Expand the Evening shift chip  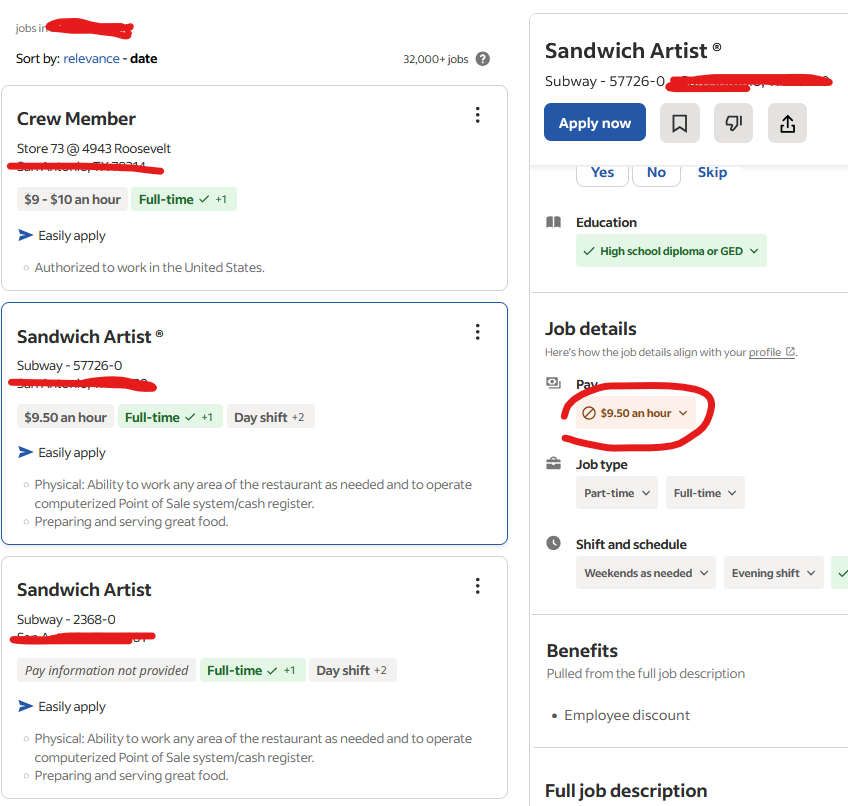click(773, 573)
